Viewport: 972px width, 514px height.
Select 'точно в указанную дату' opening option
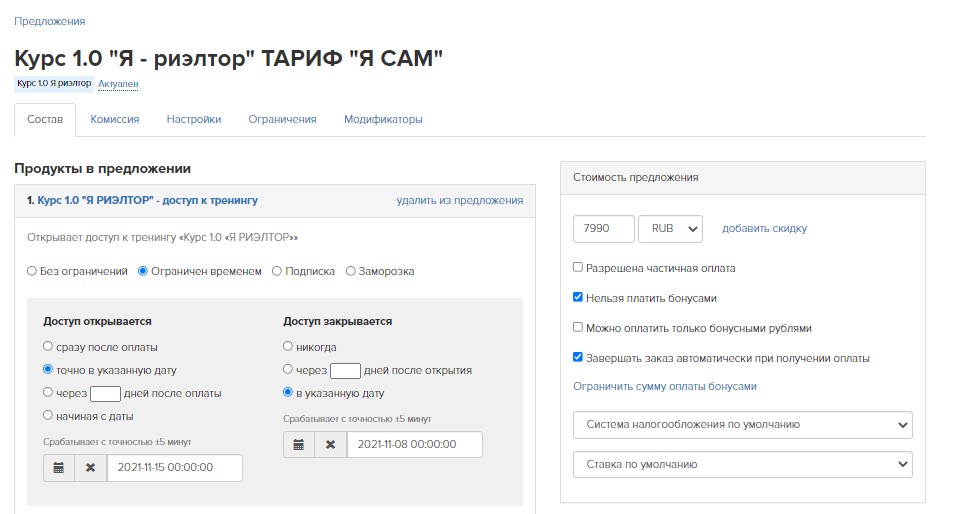(48, 369)
